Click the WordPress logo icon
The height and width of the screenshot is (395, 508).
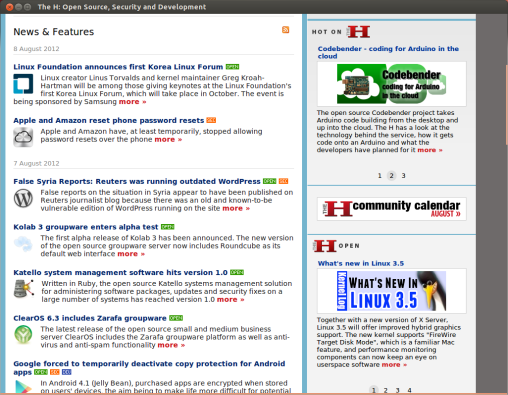point(23,198)
